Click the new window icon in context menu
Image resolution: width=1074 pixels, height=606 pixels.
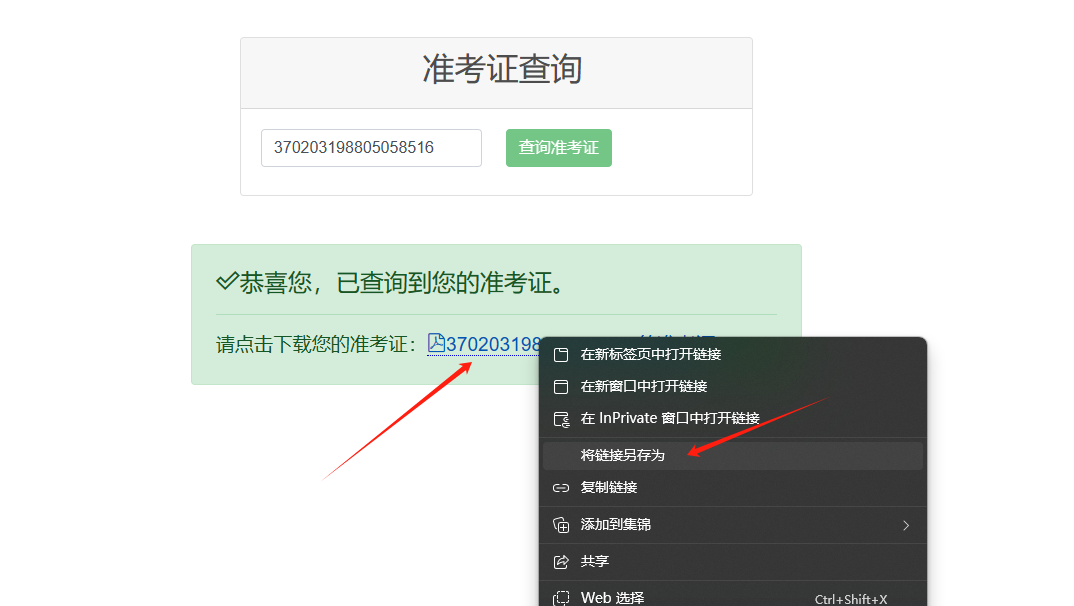(x=561, y=387)
